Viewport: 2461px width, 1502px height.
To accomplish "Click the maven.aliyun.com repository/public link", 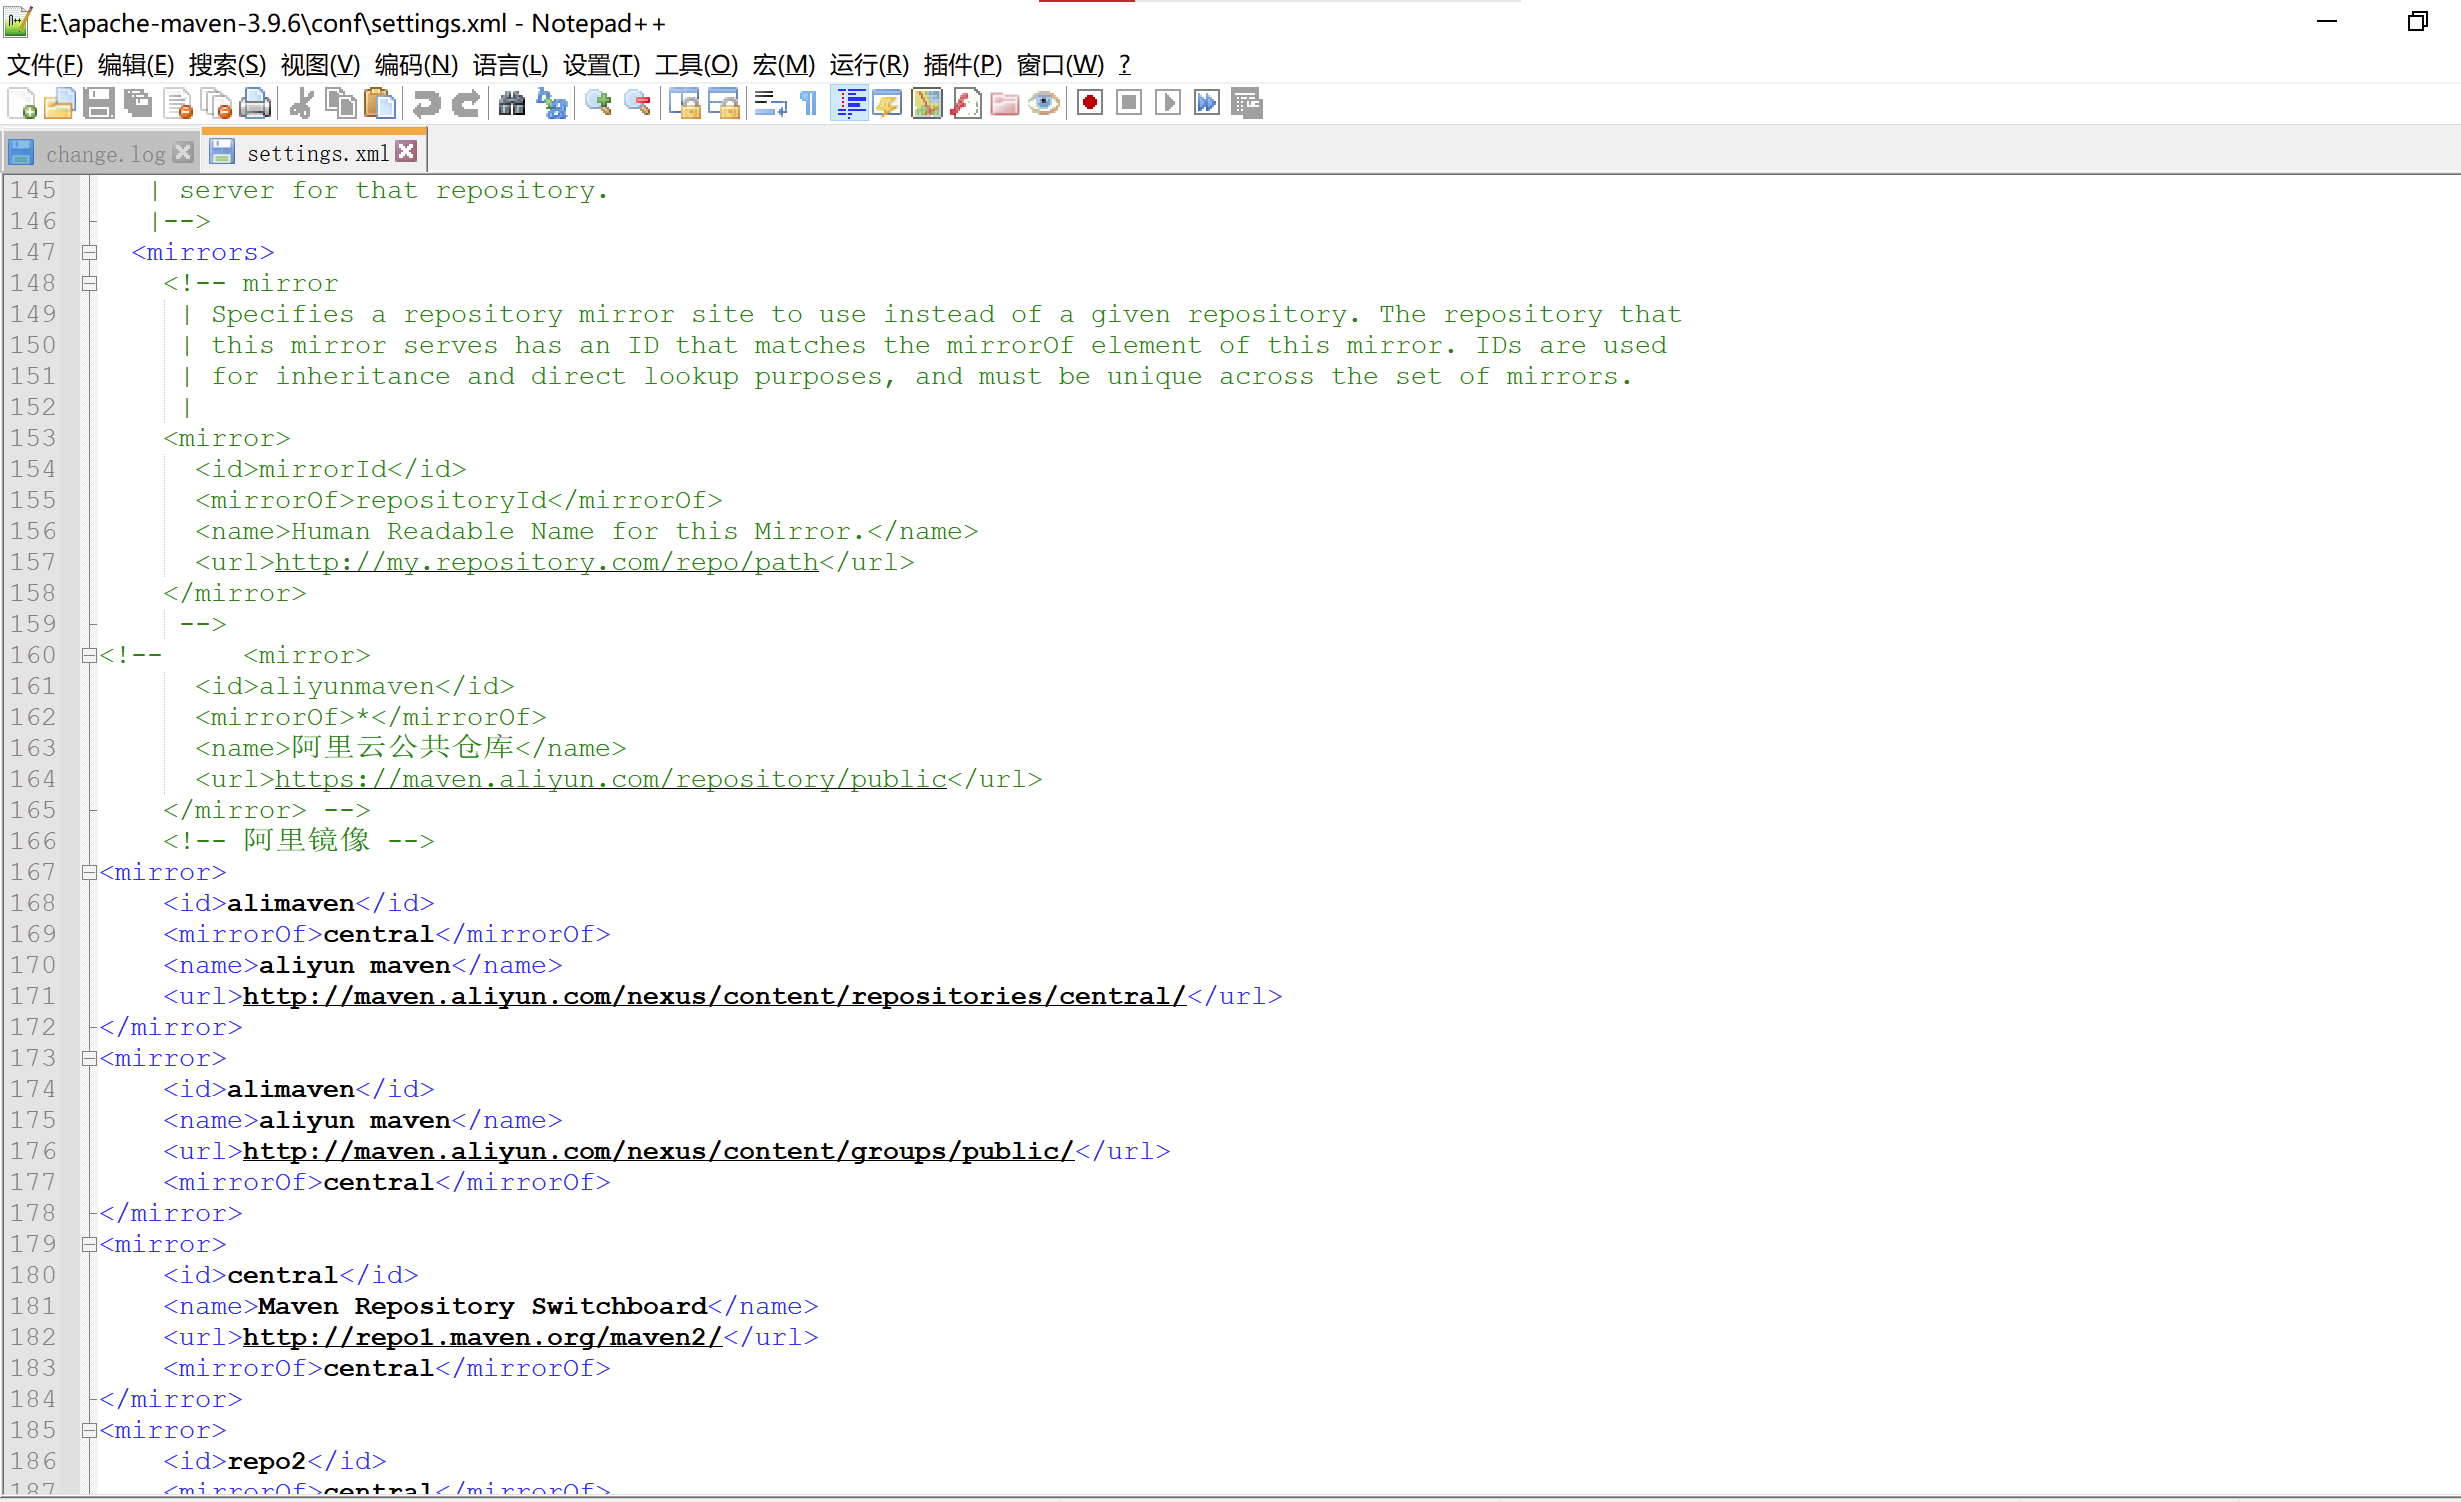I will [610, 779].
